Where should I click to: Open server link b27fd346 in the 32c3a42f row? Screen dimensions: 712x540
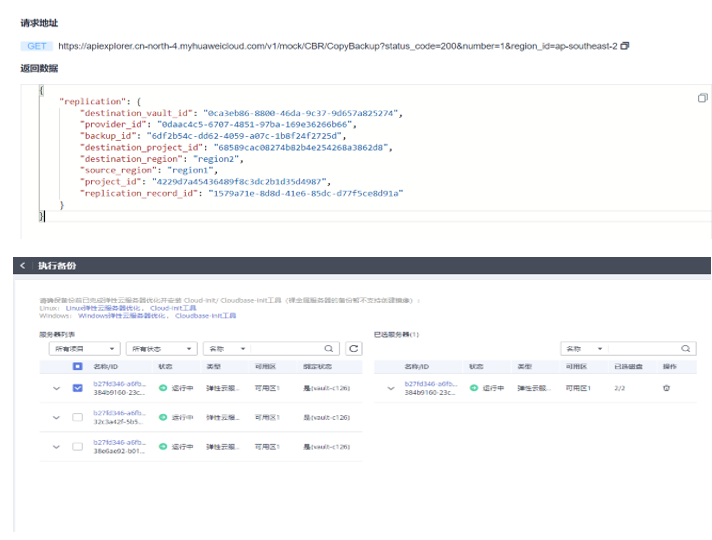point(119,413)
